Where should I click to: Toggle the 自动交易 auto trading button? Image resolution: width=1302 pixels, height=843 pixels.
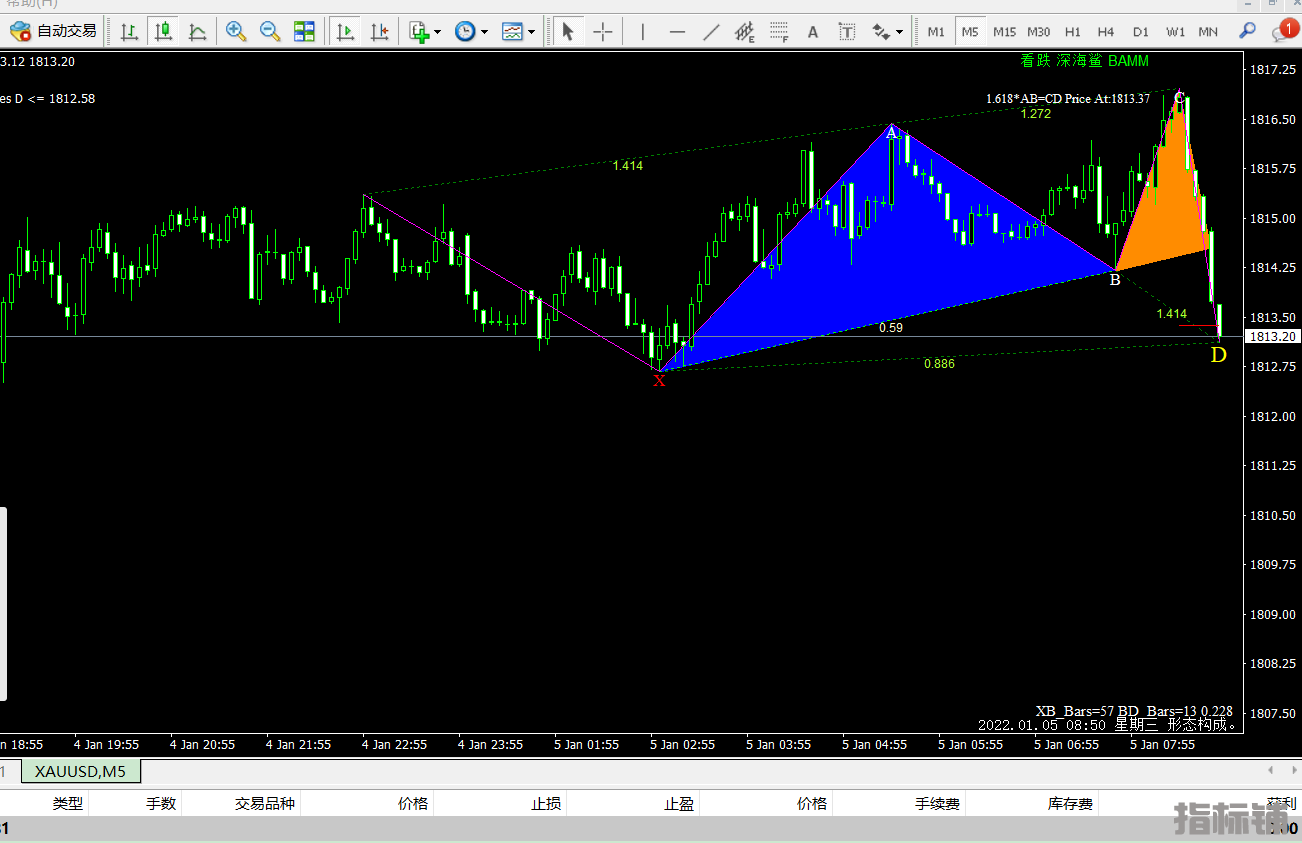coord(54,31)
